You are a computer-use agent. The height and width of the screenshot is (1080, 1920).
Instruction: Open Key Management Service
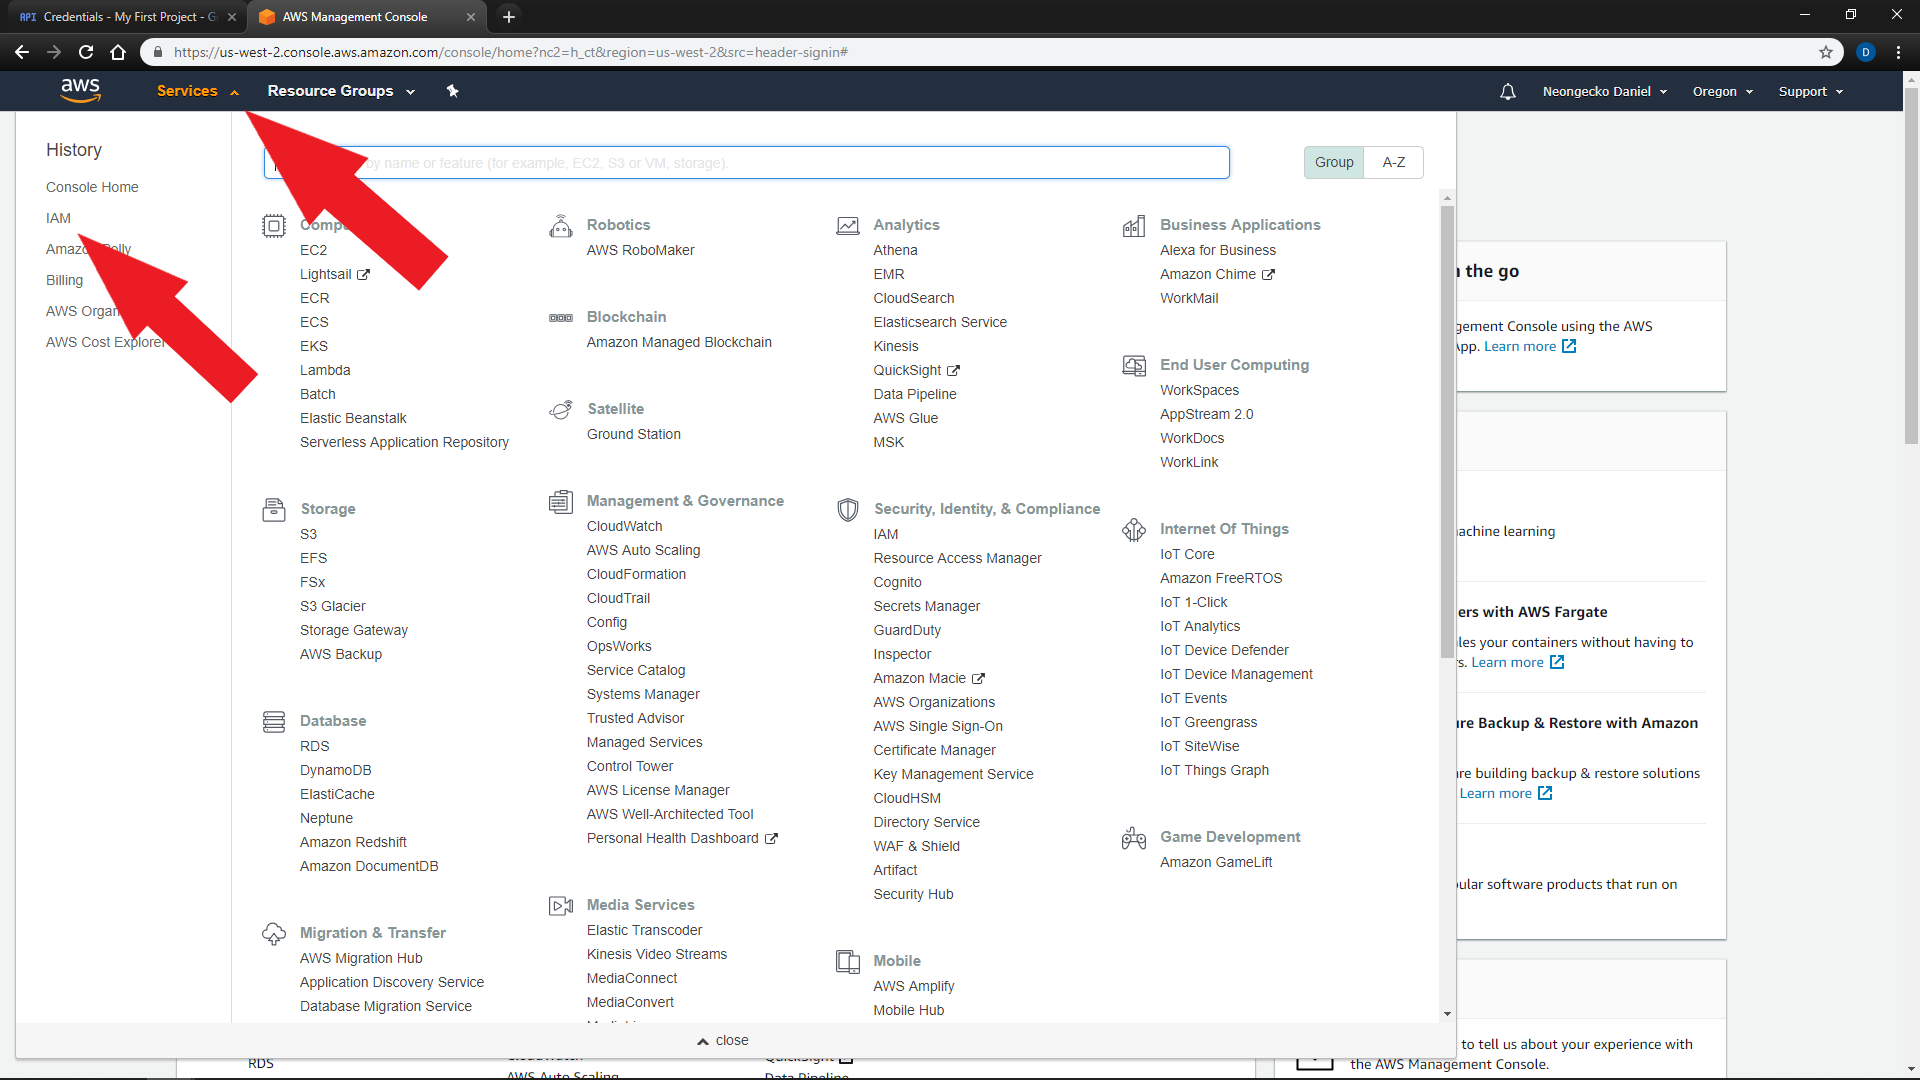point(953,774)
